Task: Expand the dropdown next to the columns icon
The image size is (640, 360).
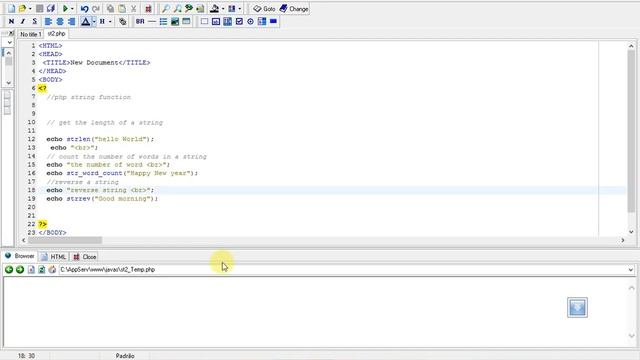Action: tap(240, 9)
